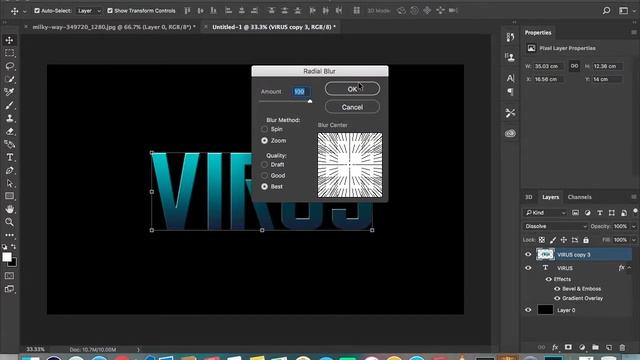The image size is (640, 360).
Task: Open the Paragraph panel icon
Action: tap(510, 91)
